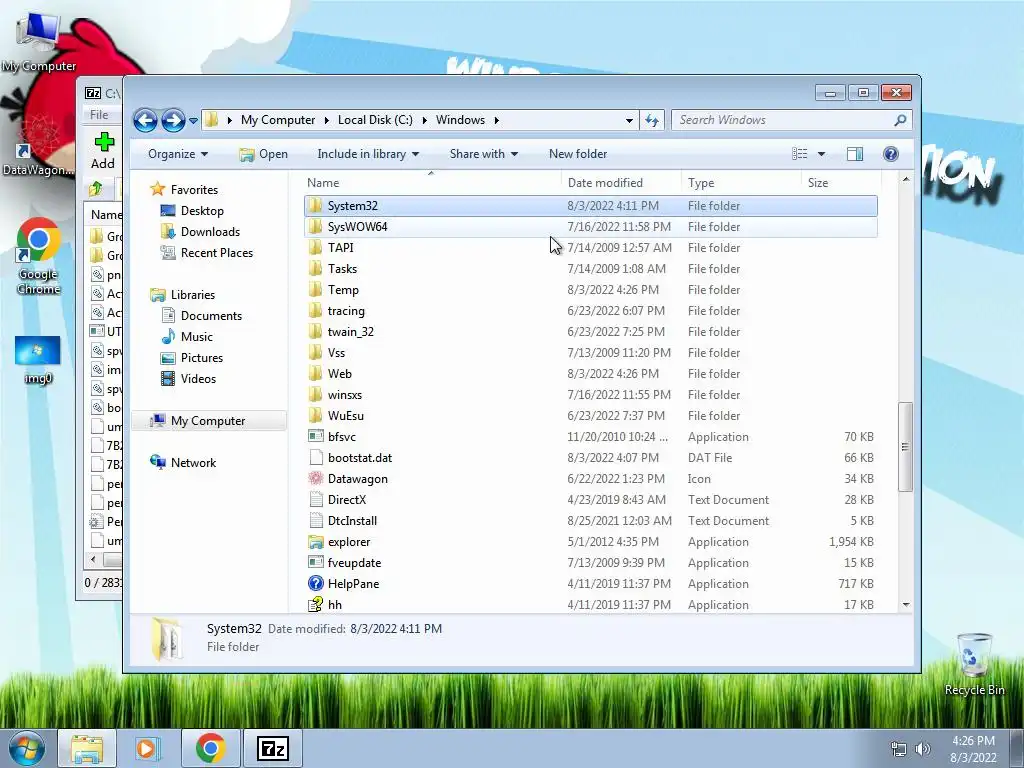
Task: Open the Recycle Bin desktop icon
Action: tap(974, 664)
